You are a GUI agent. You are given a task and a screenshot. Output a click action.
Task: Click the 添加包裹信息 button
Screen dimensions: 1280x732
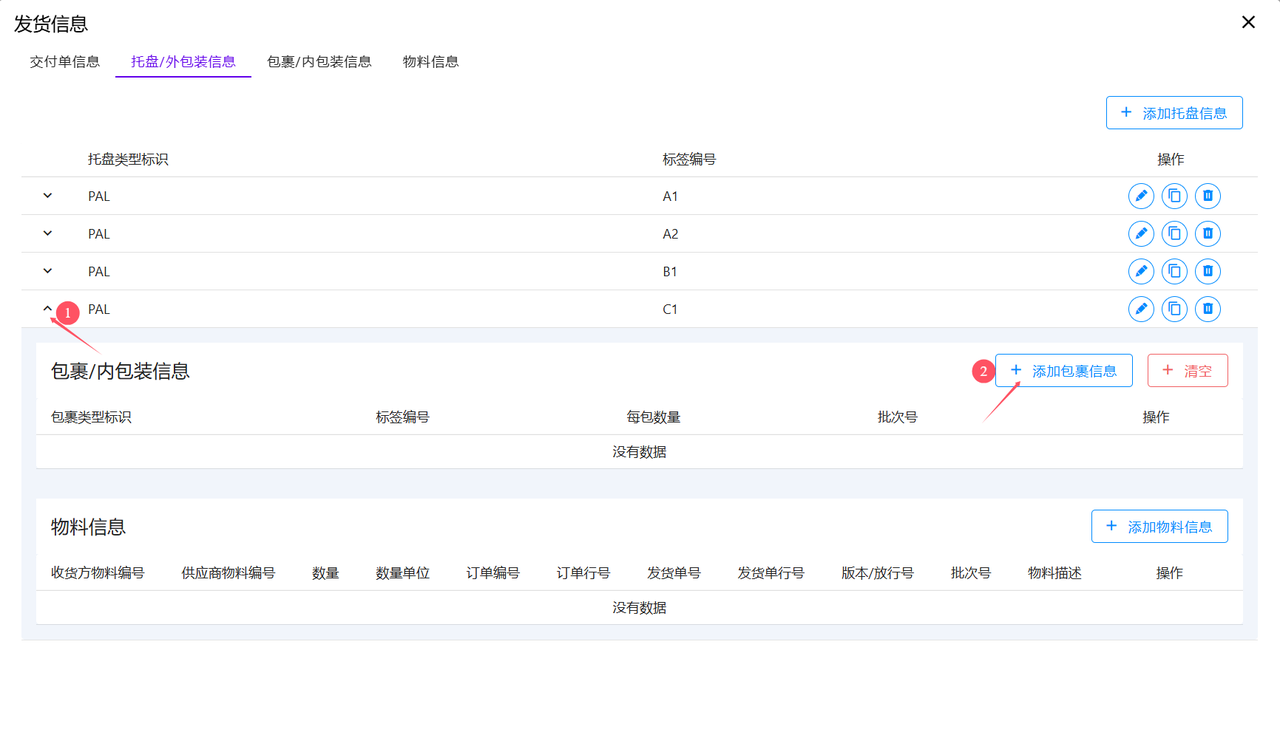pos(1063,371)
